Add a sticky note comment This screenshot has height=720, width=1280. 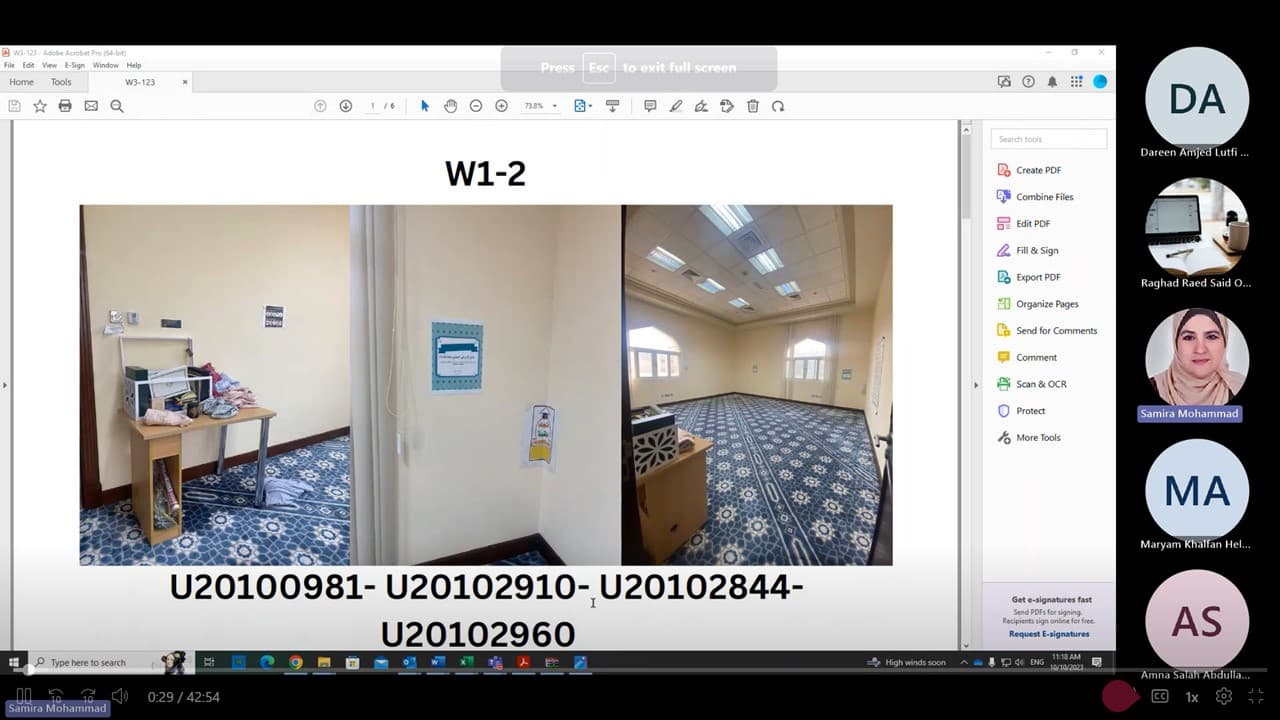[x=650, y=106]
